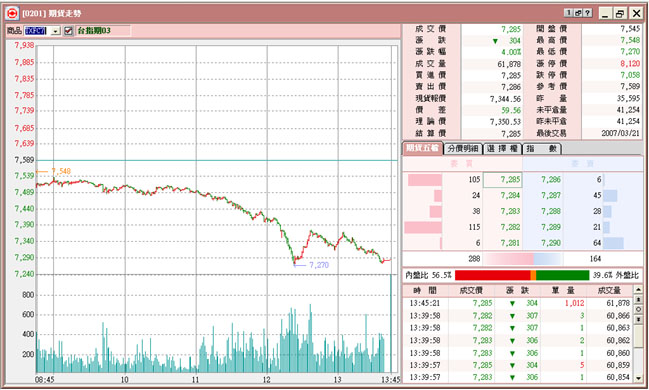Viewport: 649px width, 390px height.
Task: Toggle the checkbox beside 台指期03
Action: 68,31
